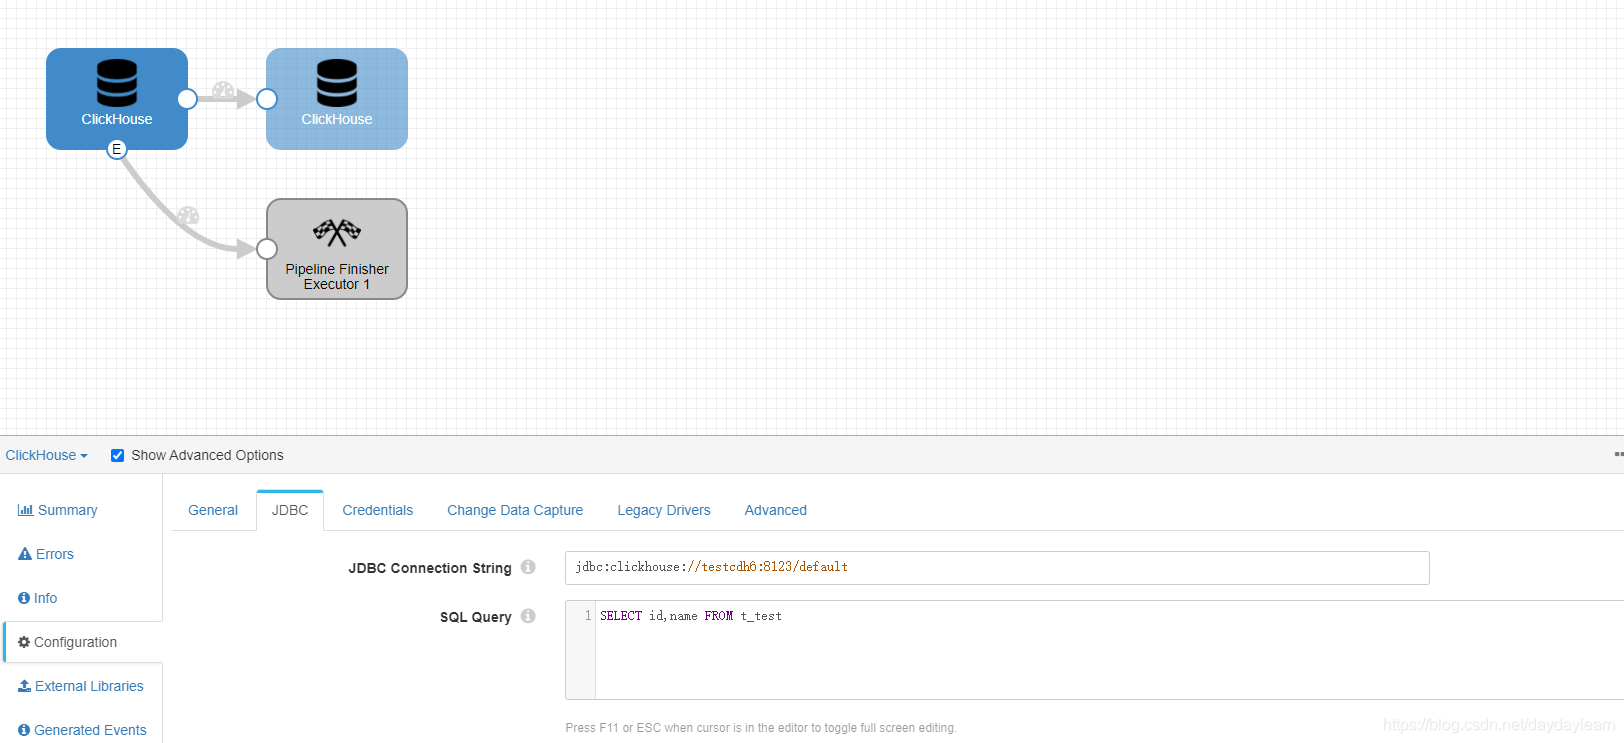Open the Summary section link

click(x=67, y=510)
